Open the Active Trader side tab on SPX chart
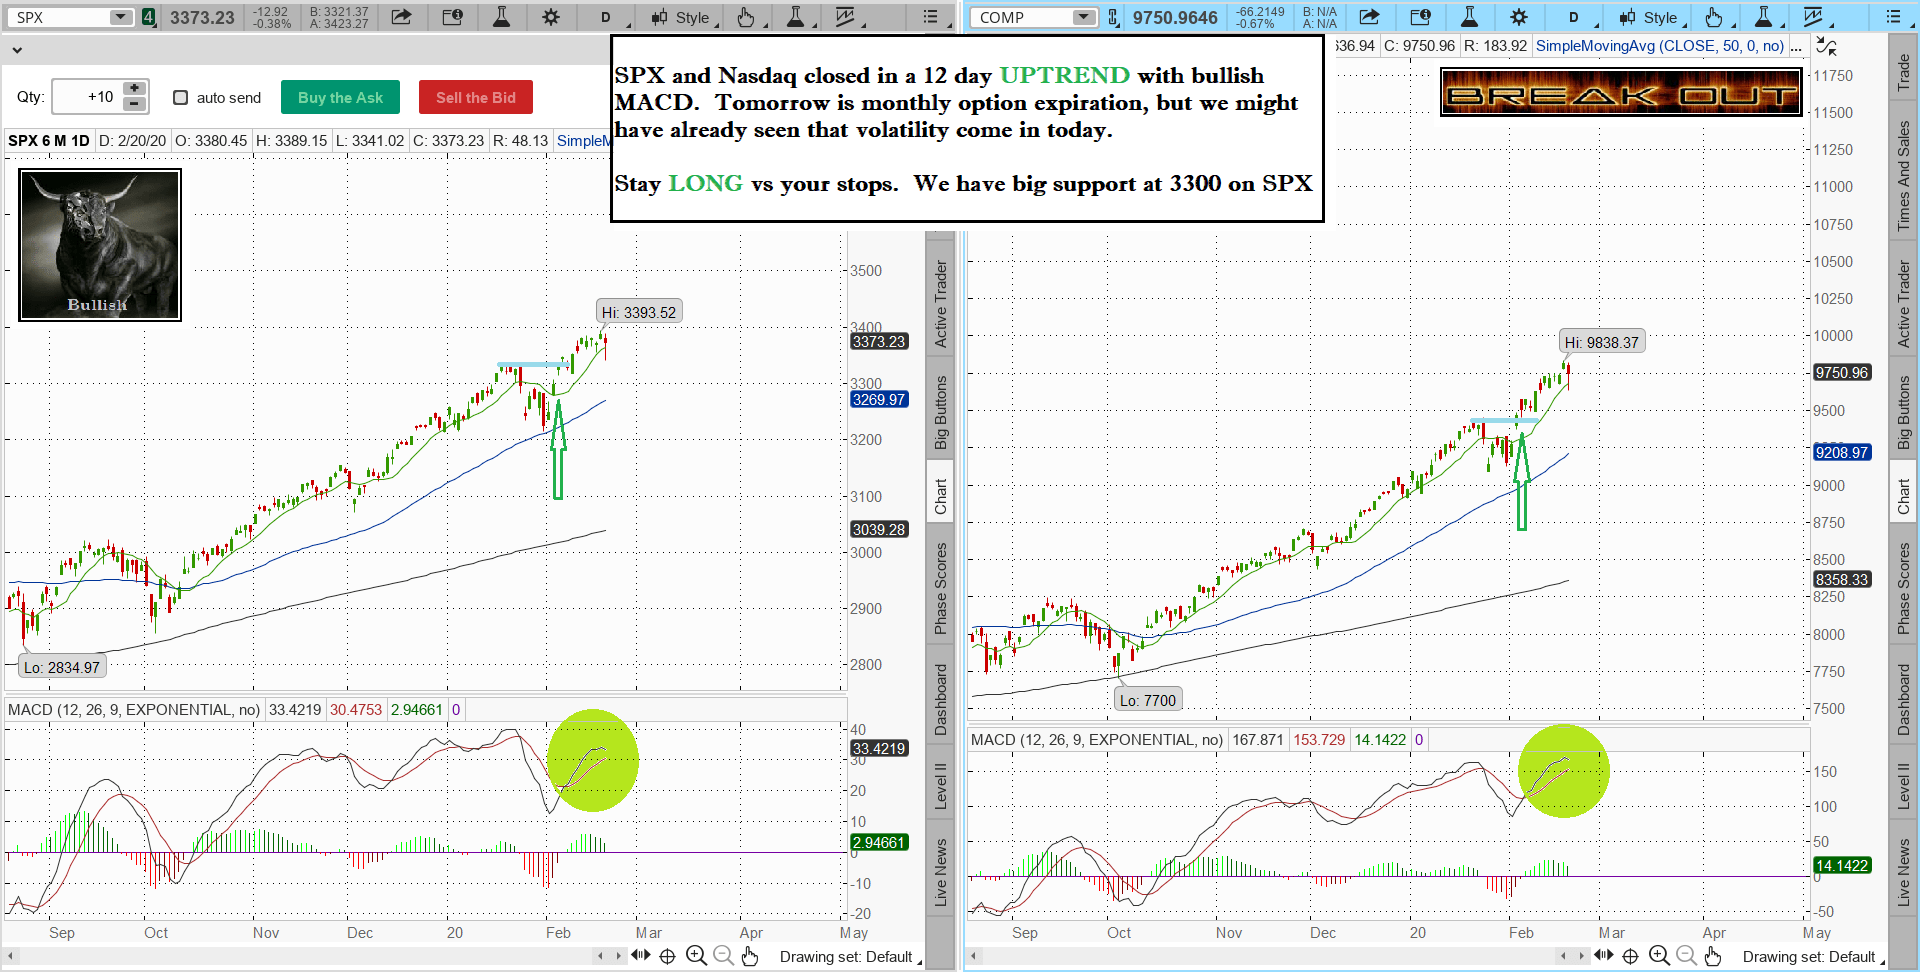Viewport: 1920px width, 972px height. 940,304
